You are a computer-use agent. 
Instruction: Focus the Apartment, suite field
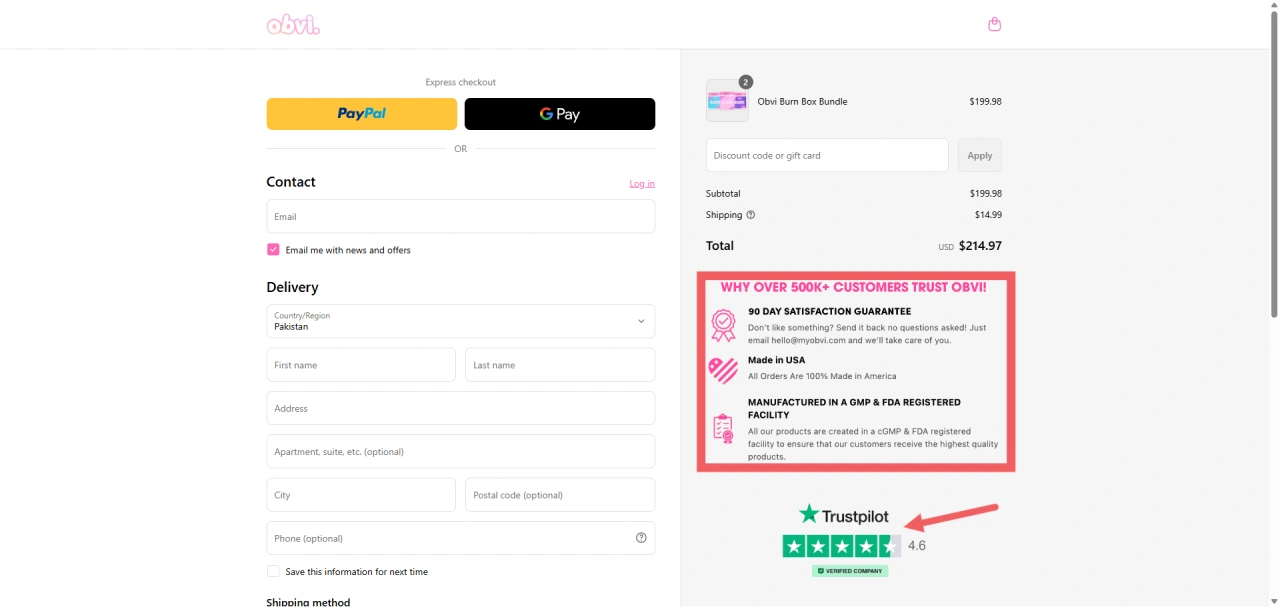coord(460,451)
